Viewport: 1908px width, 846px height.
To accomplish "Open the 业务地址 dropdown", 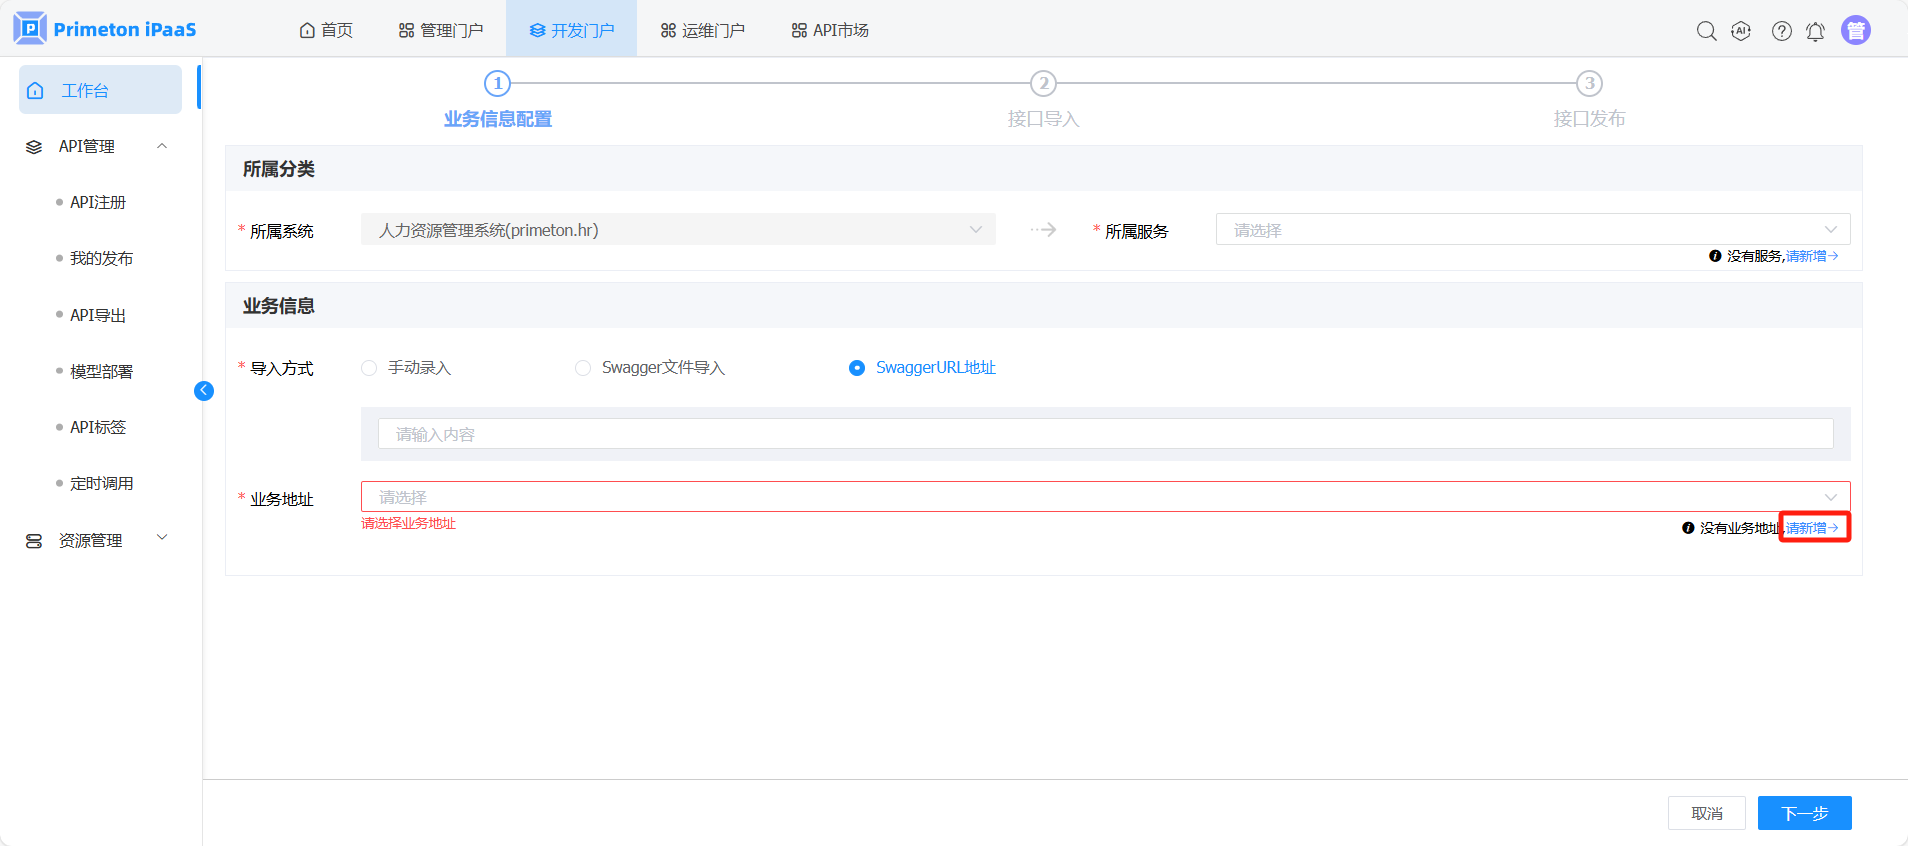I will click(1105, 497).
